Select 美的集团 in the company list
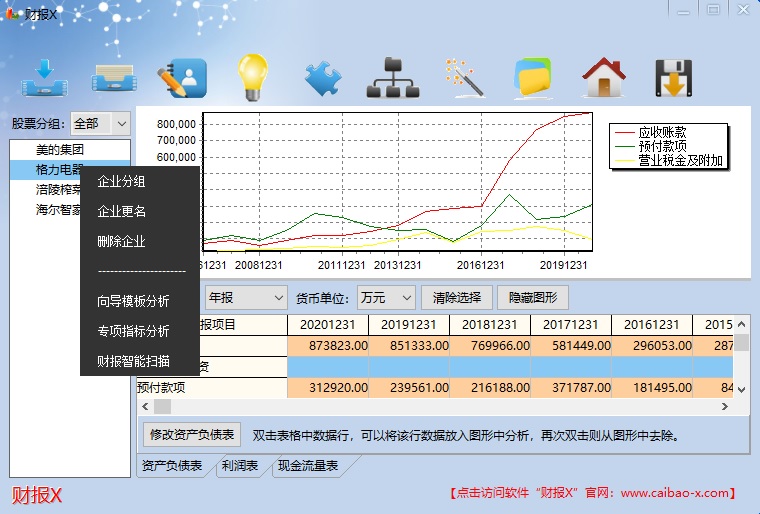 pos(59,149)
